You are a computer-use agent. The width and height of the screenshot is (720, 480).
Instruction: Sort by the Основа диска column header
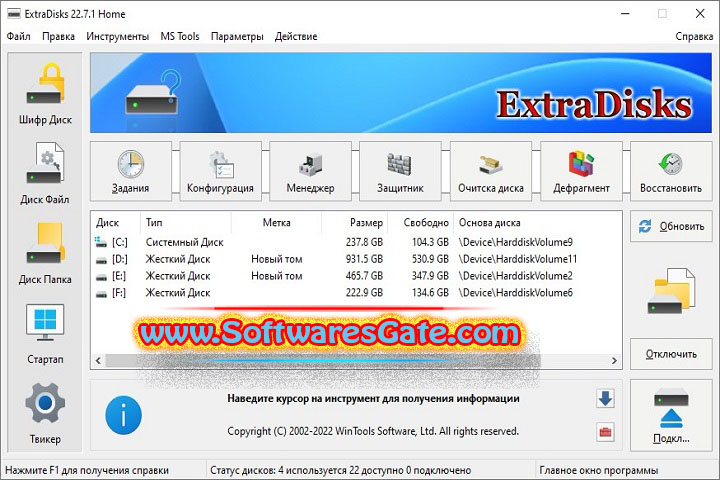click(x=538, y=223)
